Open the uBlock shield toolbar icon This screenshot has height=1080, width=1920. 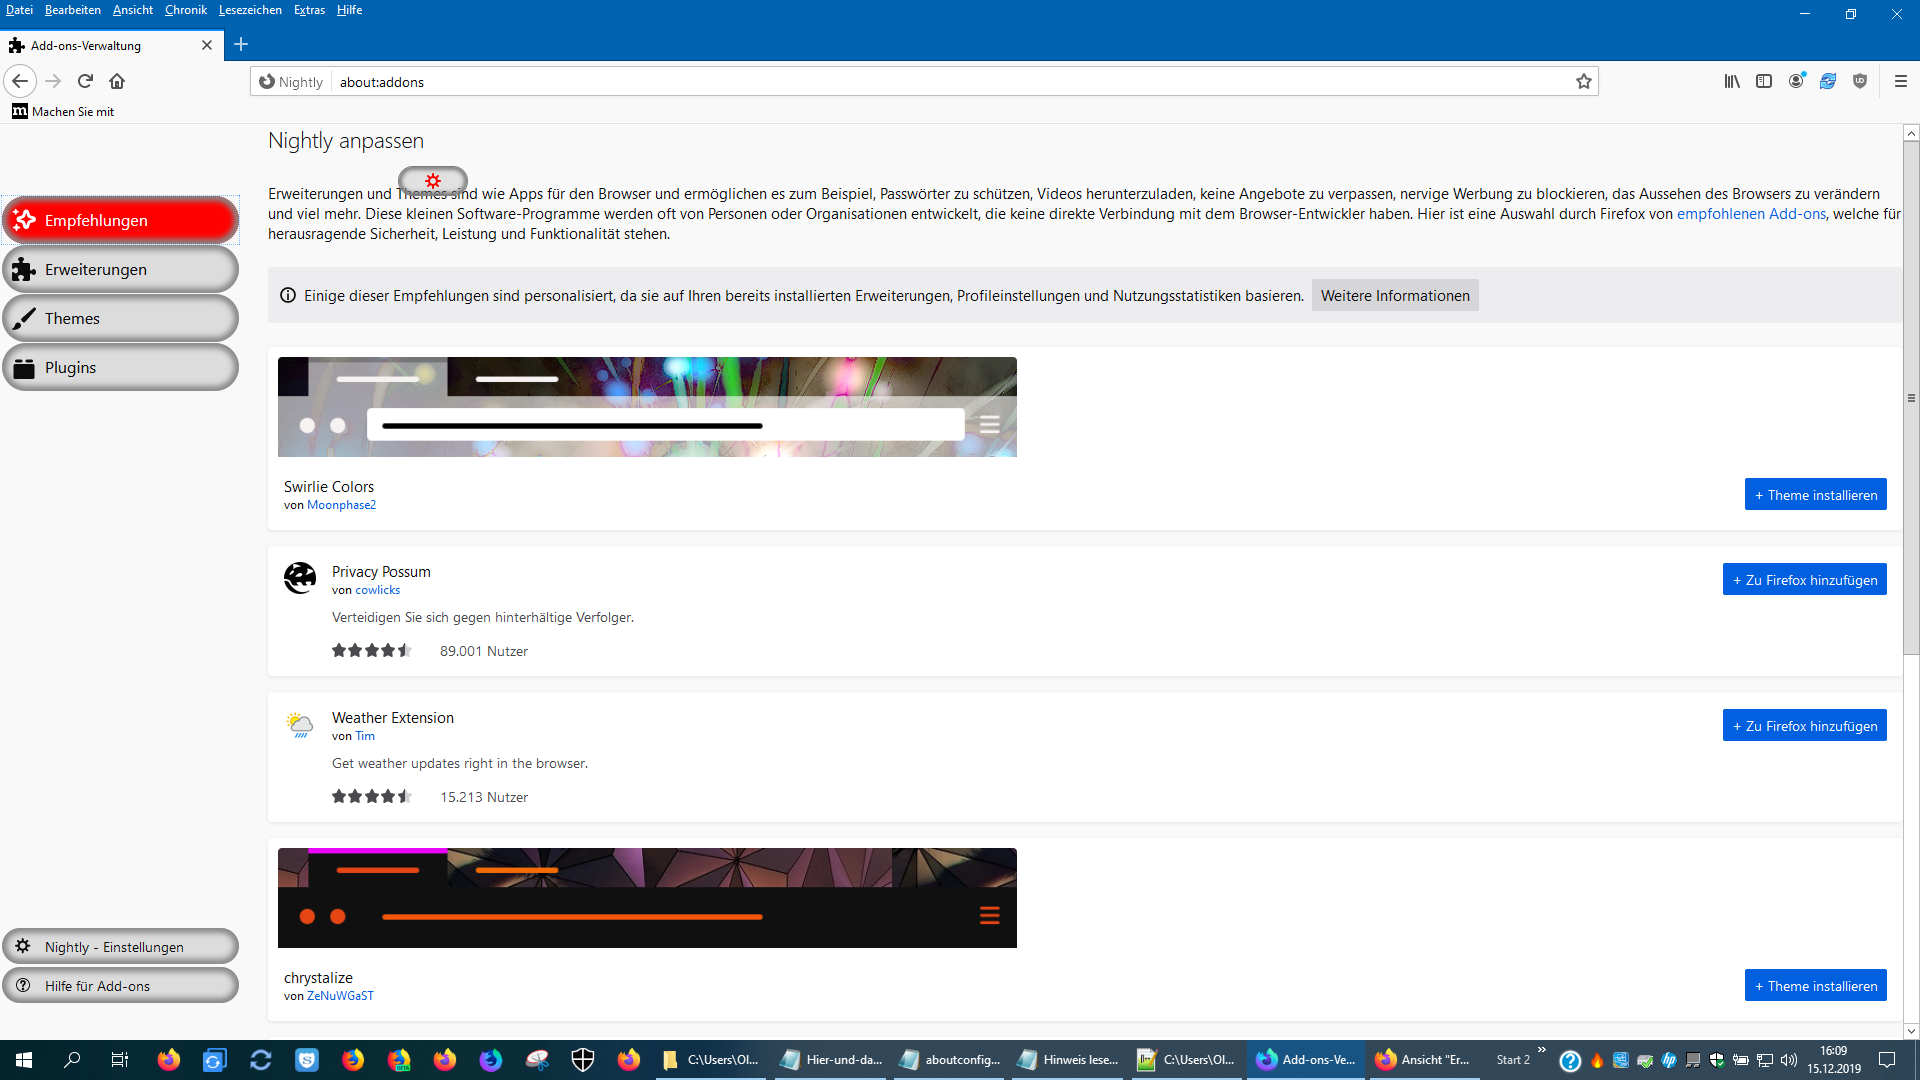click(1860, 81)
